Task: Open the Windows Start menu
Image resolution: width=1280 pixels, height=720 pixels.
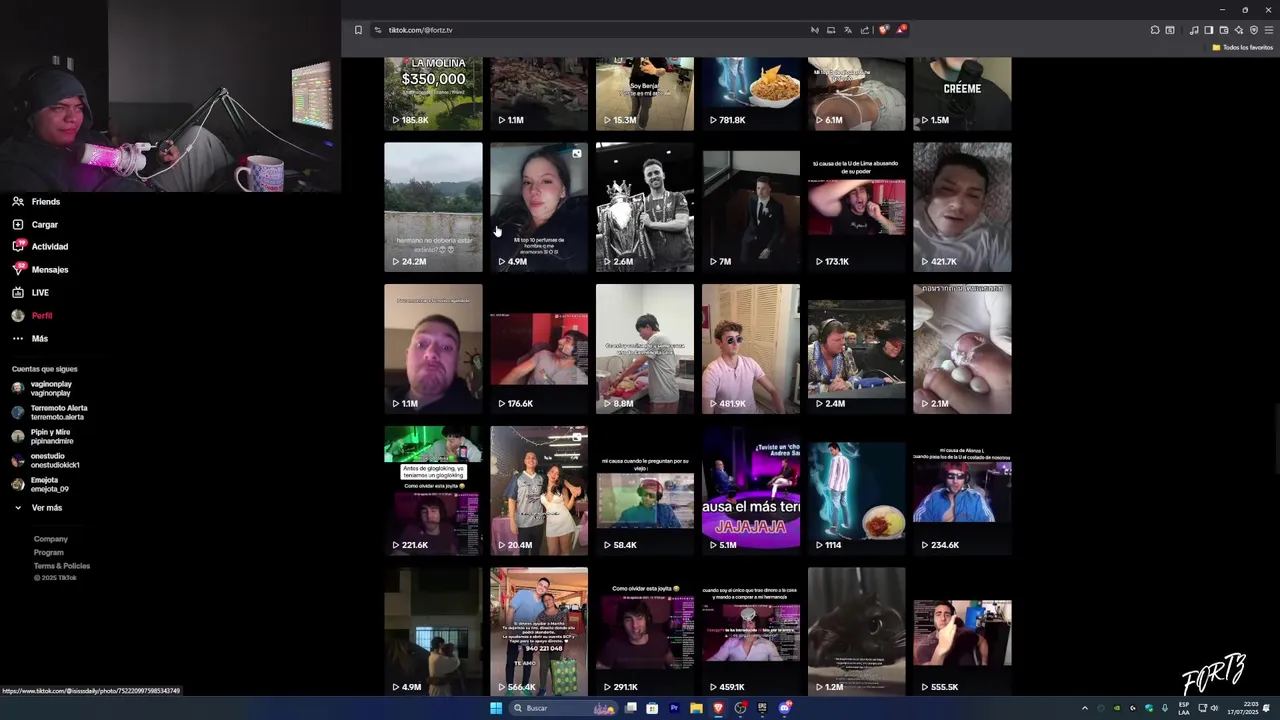Action: tap(496, 708)
